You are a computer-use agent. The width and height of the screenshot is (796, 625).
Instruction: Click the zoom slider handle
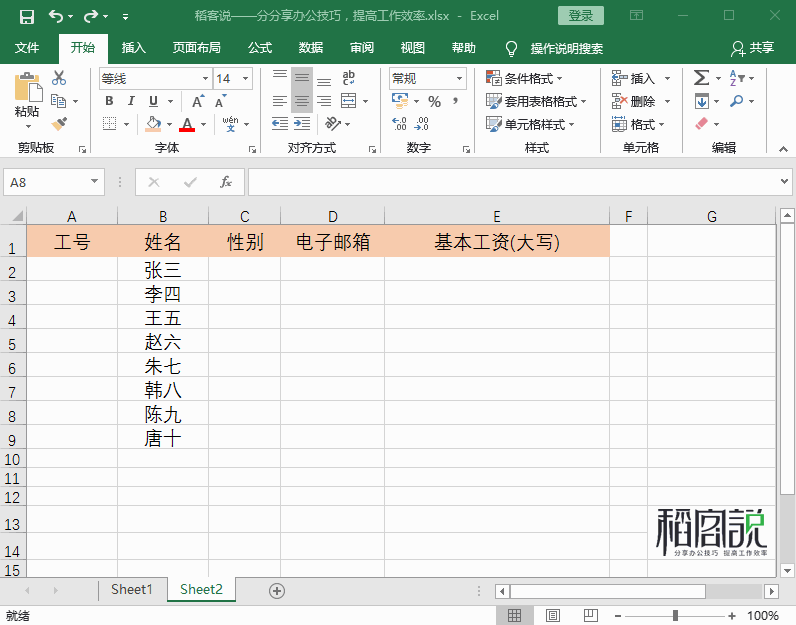[x=675, y=615]
